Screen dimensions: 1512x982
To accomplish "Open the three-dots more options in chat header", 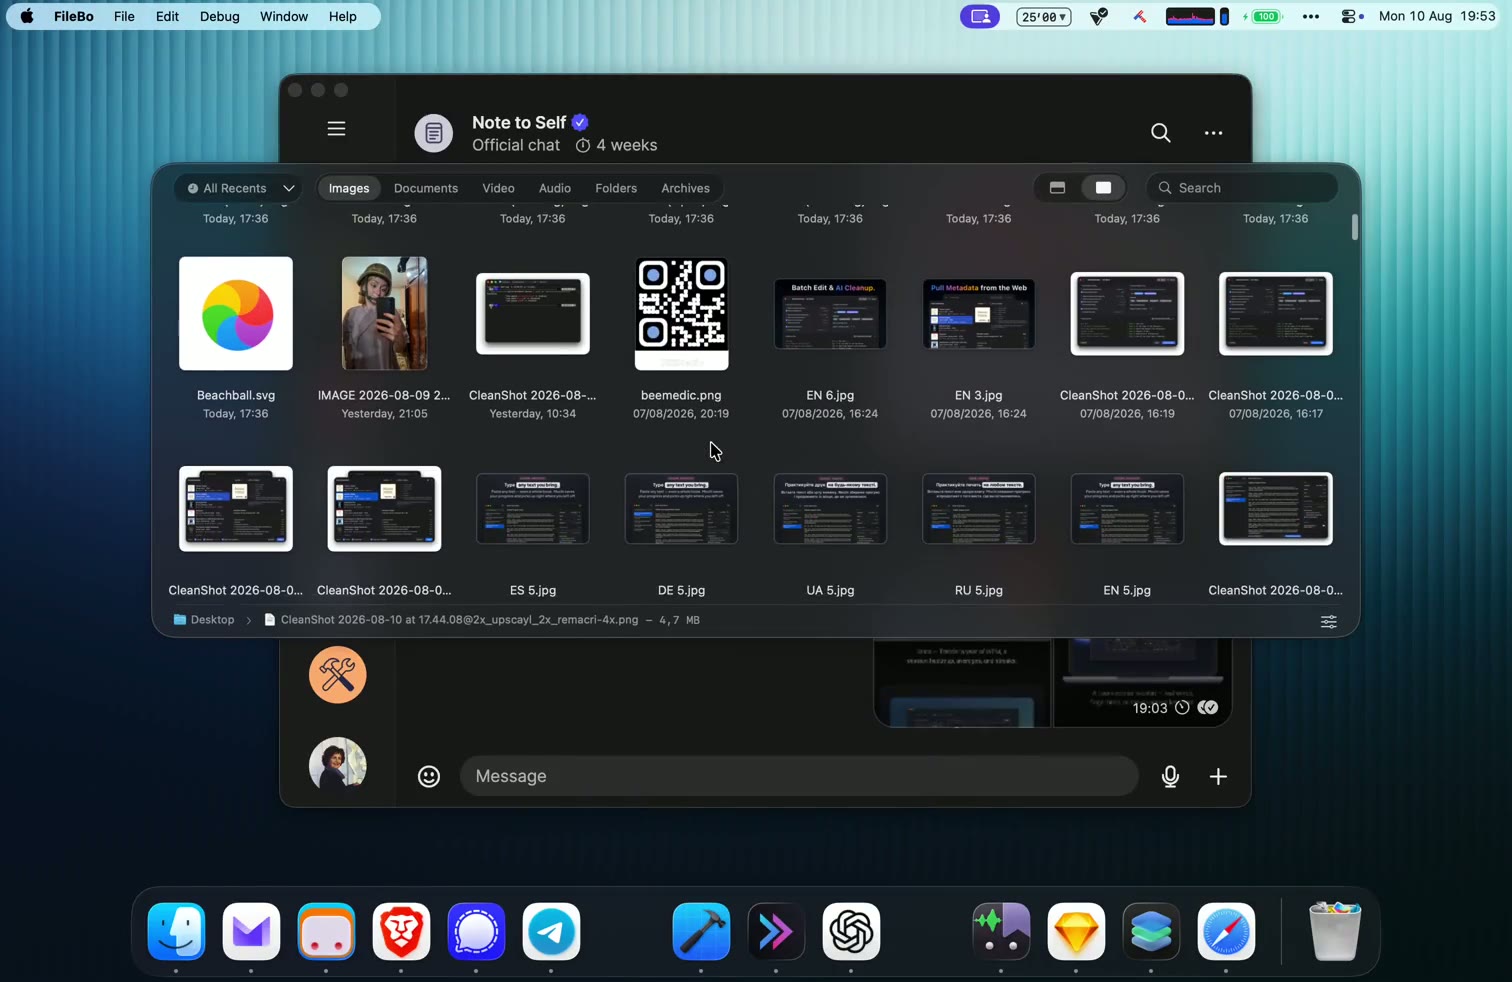I will click(1213, 132).
